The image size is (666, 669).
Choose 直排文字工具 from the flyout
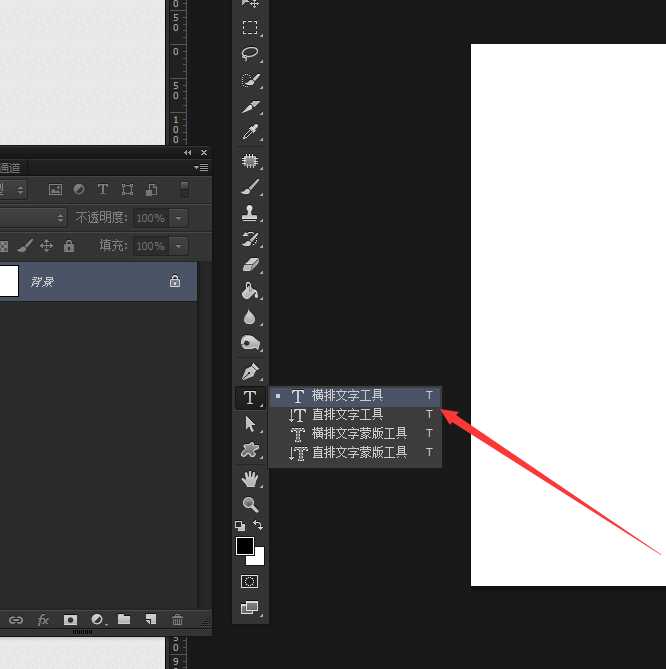[347, 414]
